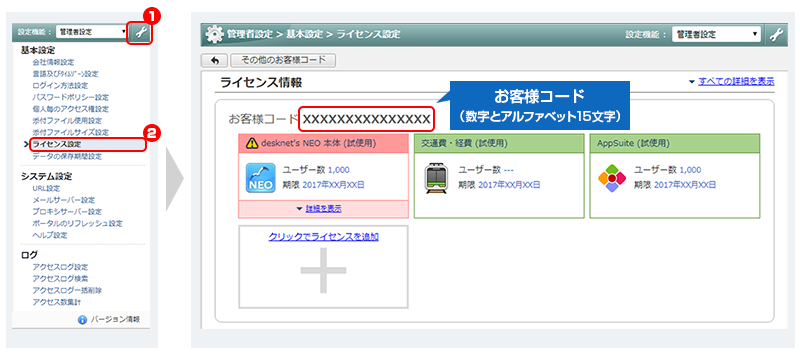Click the large plus to add license
800x360 pixels.
pos(323,270)
